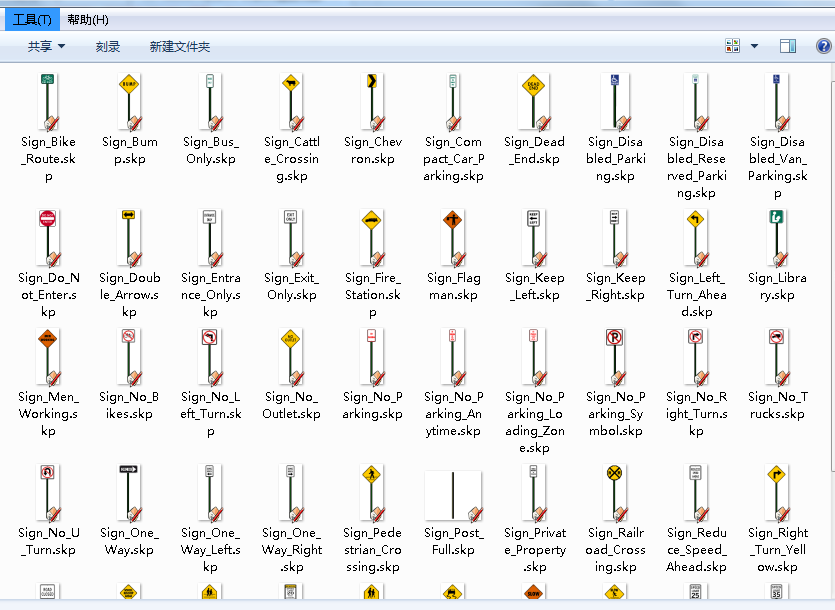Select the Sign_Private_Property.skp file icon
Screen dimensions: 835x610
[534, 493]
